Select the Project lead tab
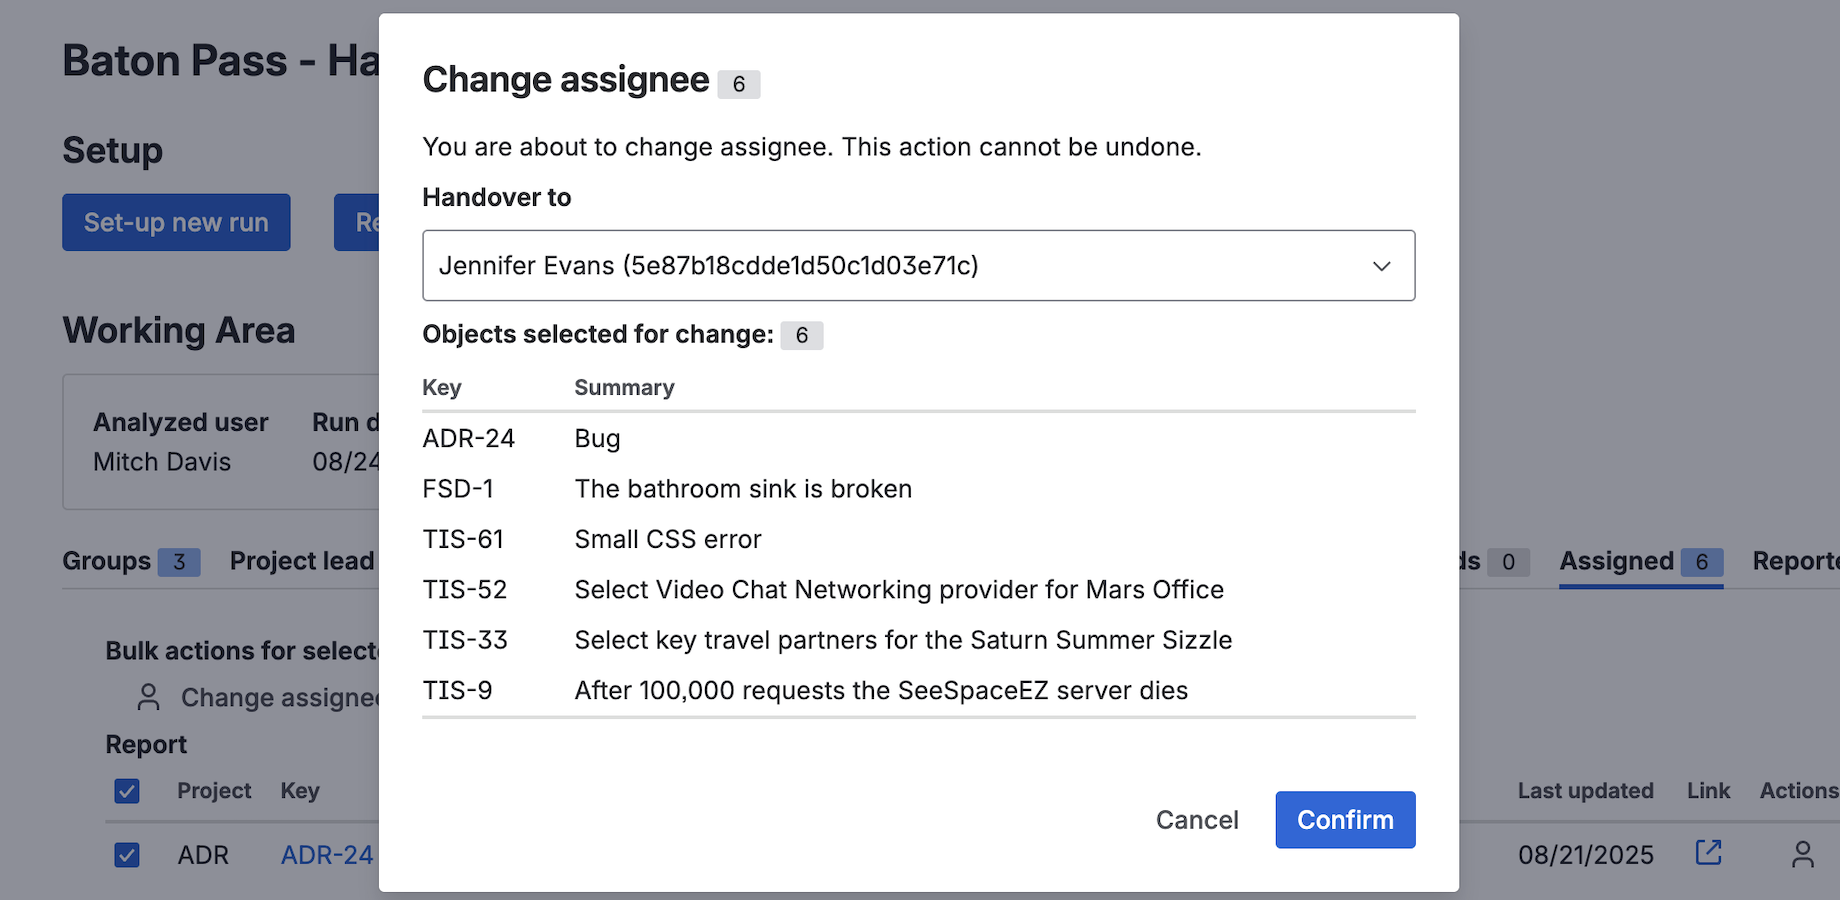1840x900 pixels. click(301, 561)
